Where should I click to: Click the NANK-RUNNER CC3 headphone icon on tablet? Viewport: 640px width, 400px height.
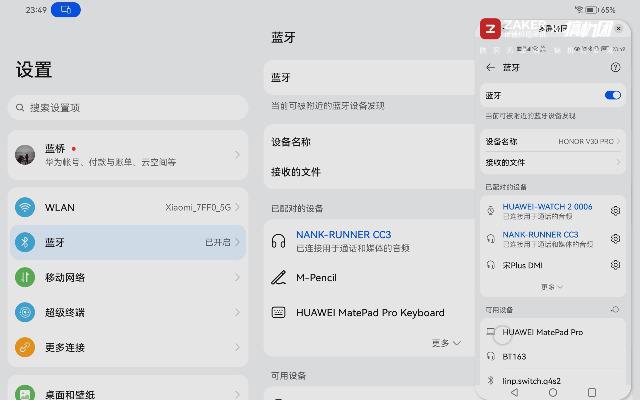(x=278, y=241)
